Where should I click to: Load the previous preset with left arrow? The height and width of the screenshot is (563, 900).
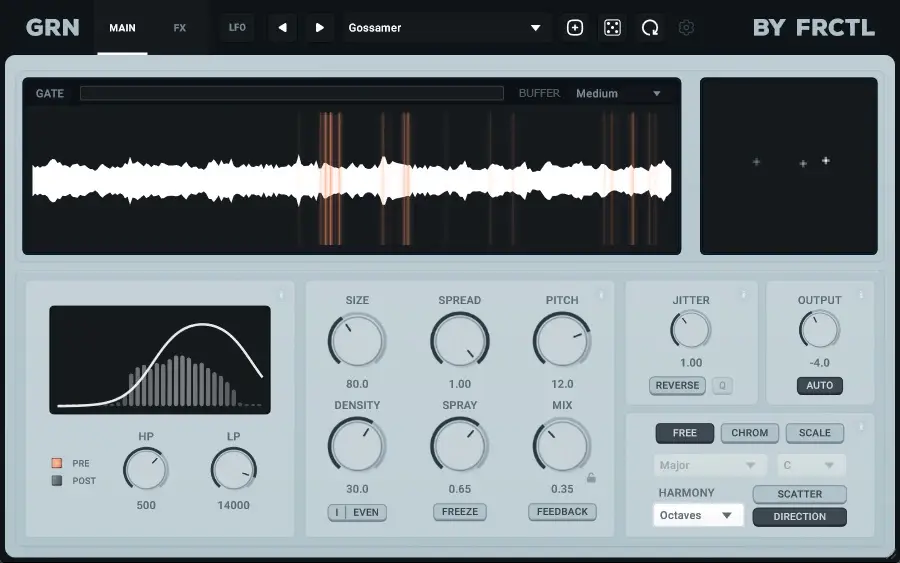click(282, 28)
